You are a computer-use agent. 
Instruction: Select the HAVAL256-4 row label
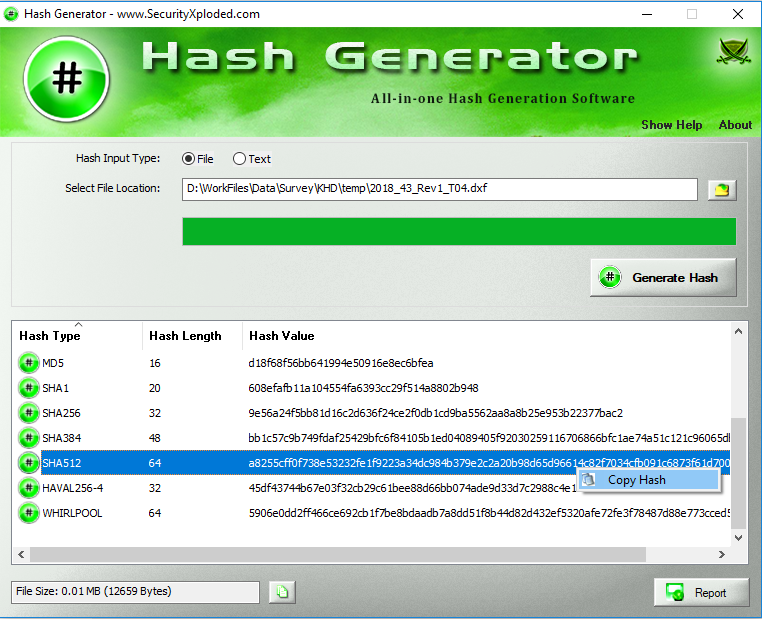point(72,488)
